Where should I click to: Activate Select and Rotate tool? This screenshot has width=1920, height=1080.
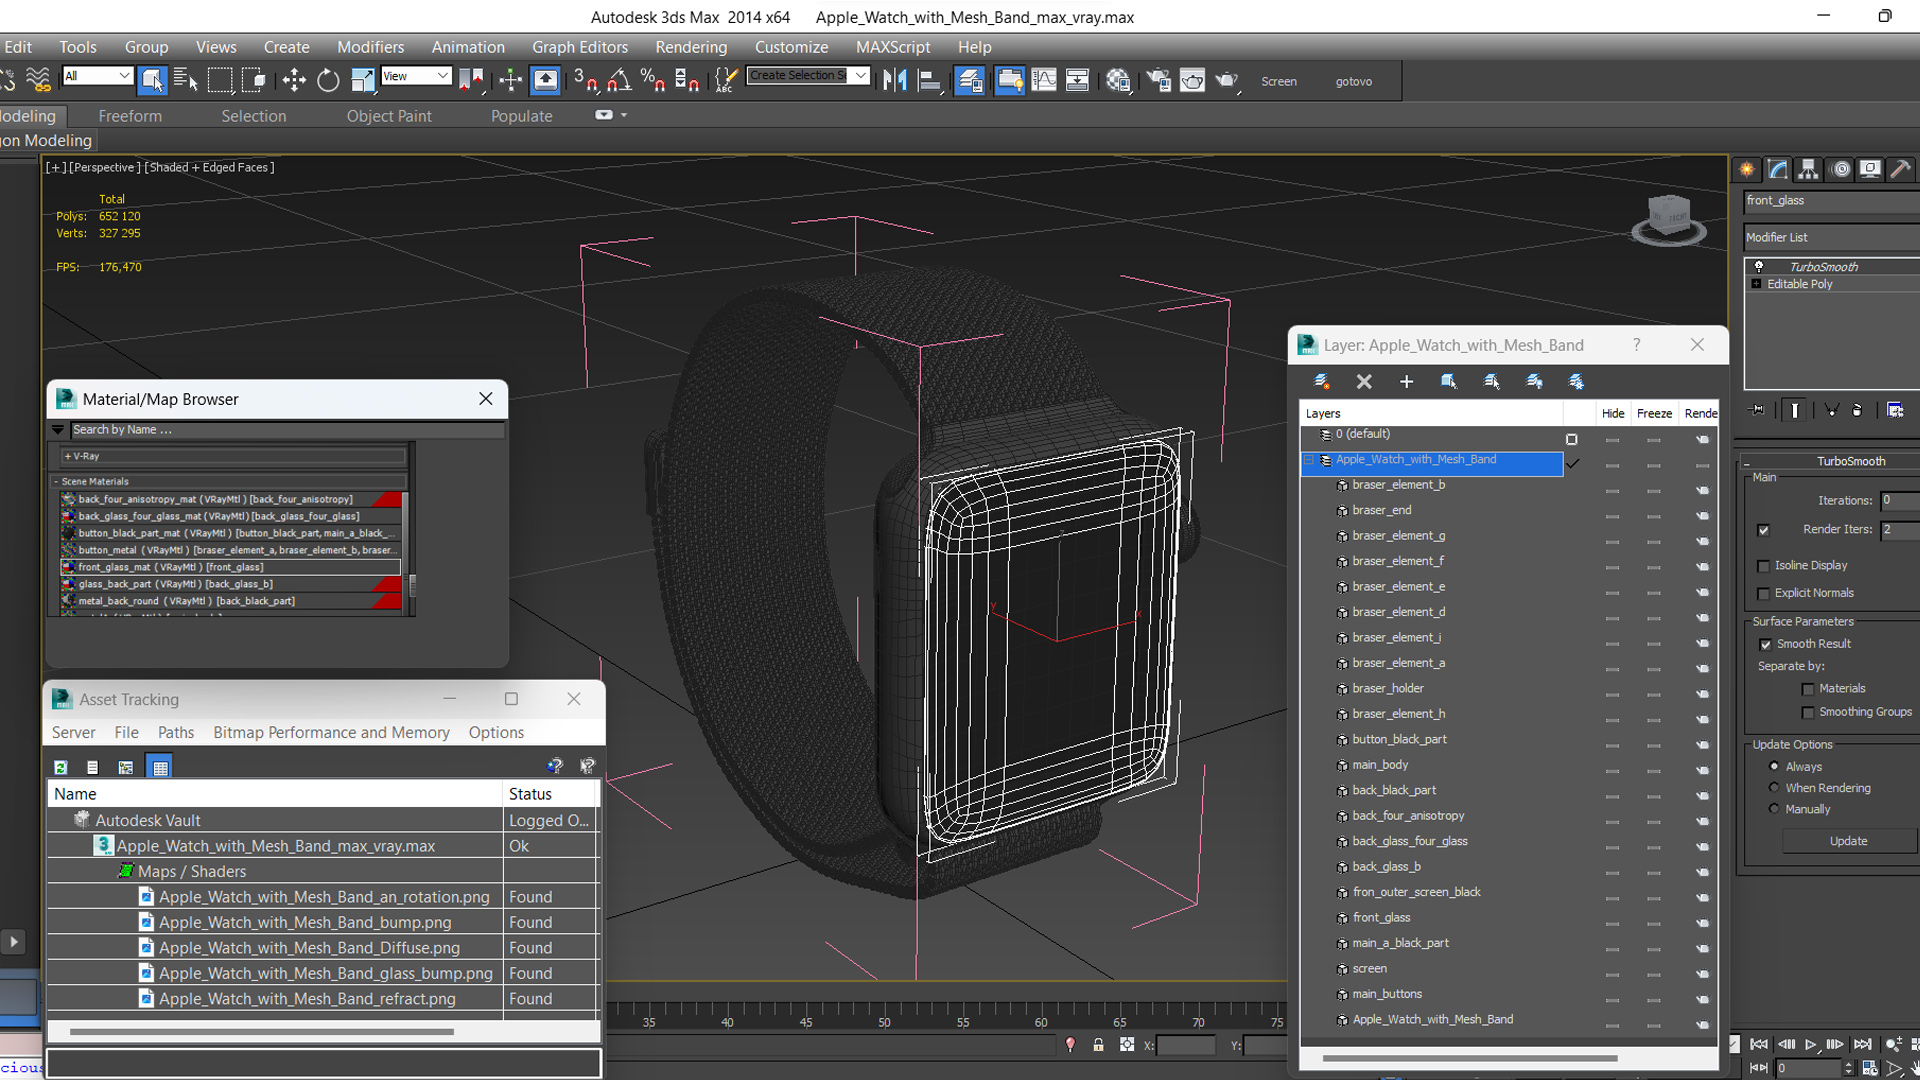[328, 80]
